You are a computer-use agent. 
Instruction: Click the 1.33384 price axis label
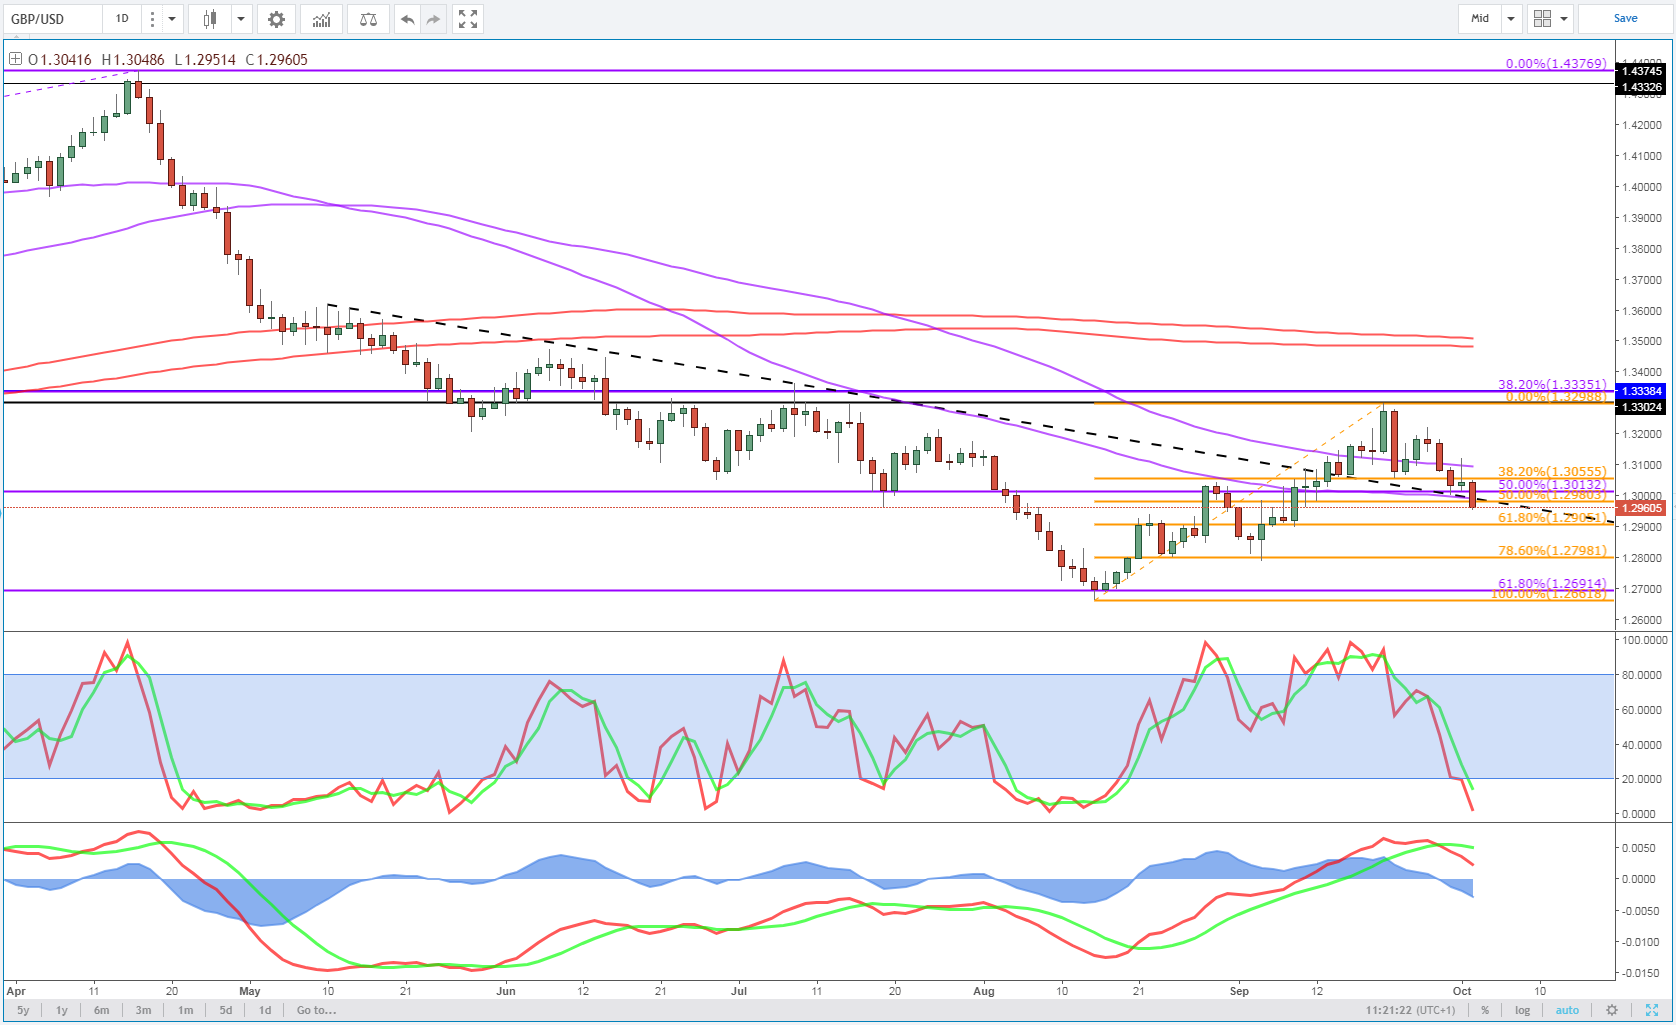pos(1642,391)
